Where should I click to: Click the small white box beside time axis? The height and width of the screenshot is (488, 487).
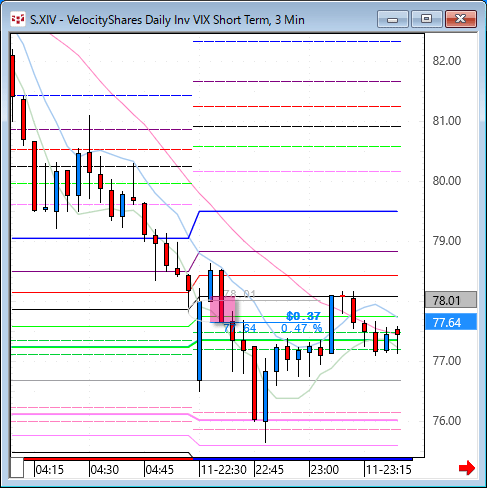coord(17,468)
